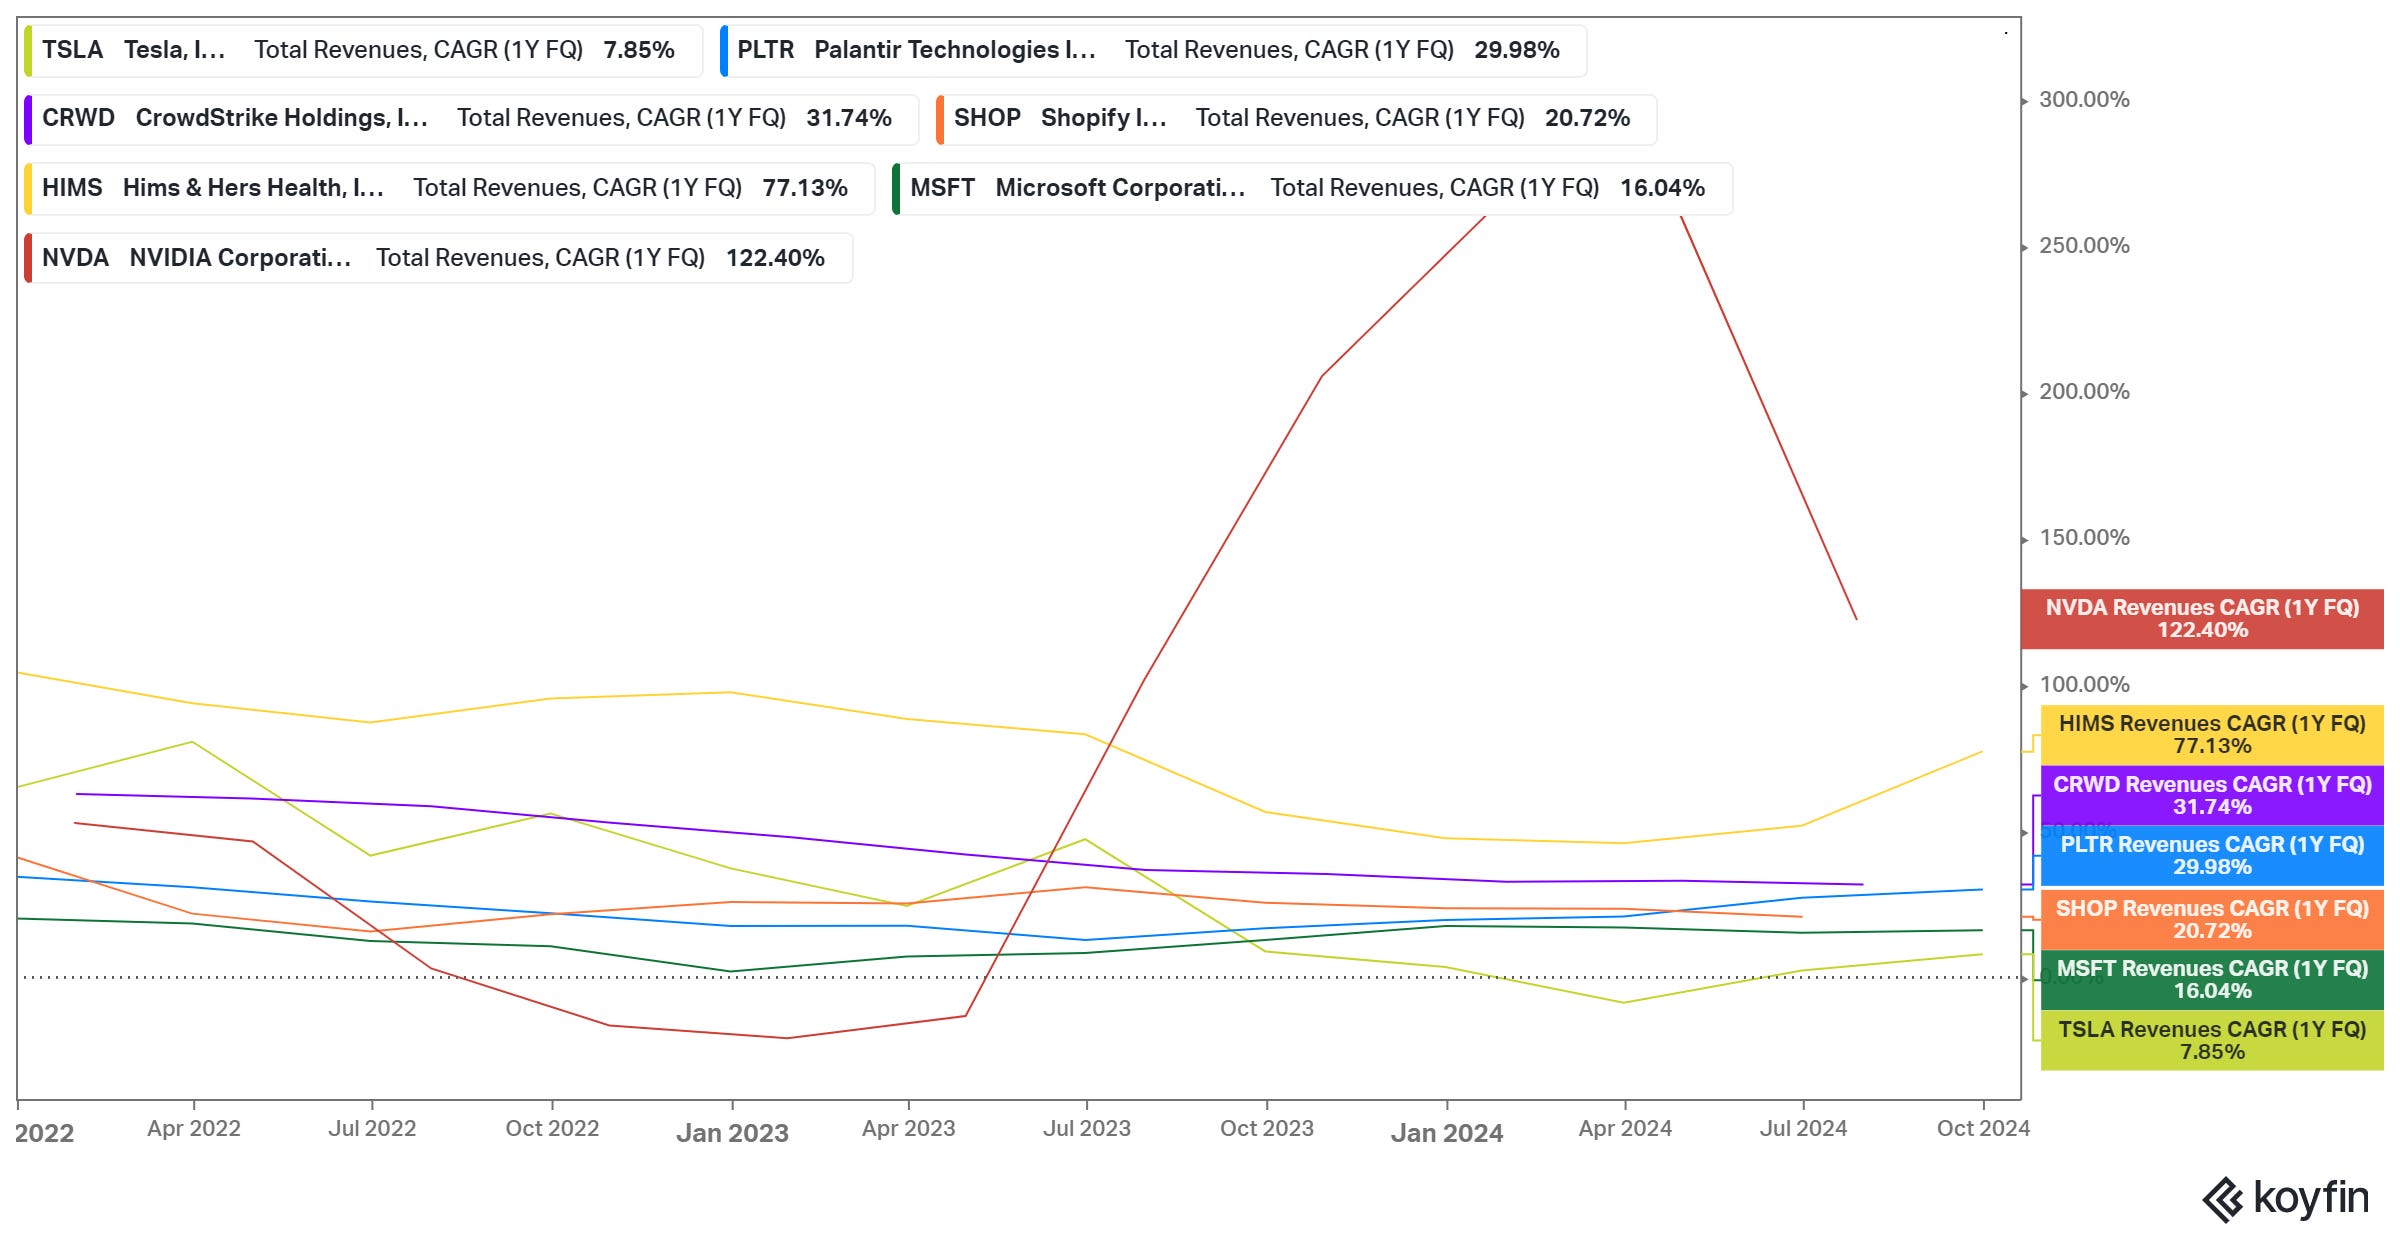
Task: Click the SHOP Shopify legend entry
Action: [1296, 119]
